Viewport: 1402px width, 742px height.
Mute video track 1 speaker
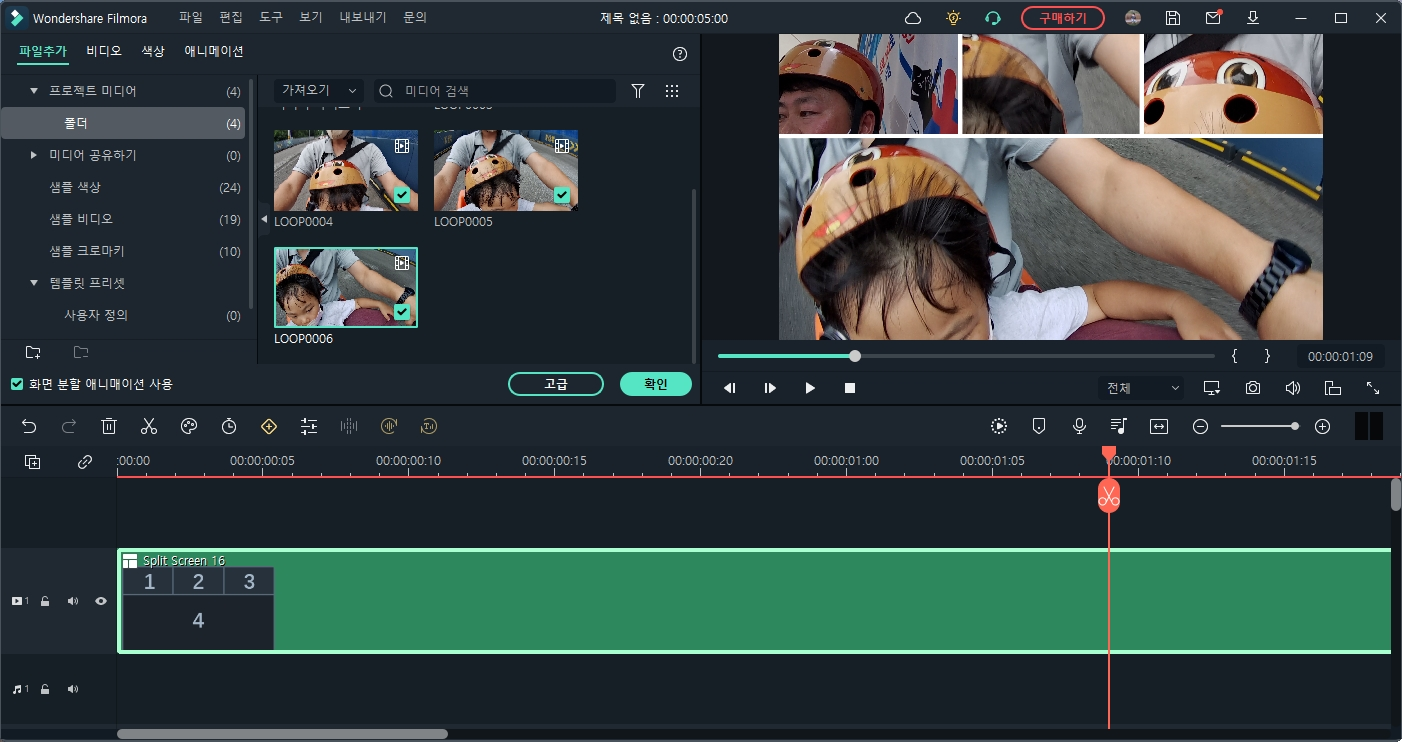tap(73, 601)
